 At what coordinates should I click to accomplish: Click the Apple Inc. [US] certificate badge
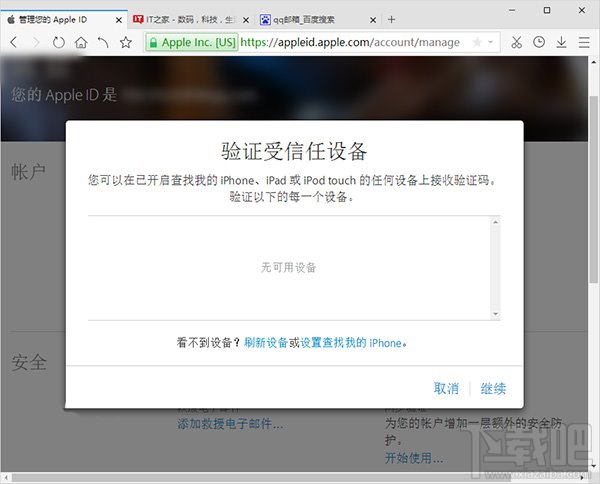point(192,42)
